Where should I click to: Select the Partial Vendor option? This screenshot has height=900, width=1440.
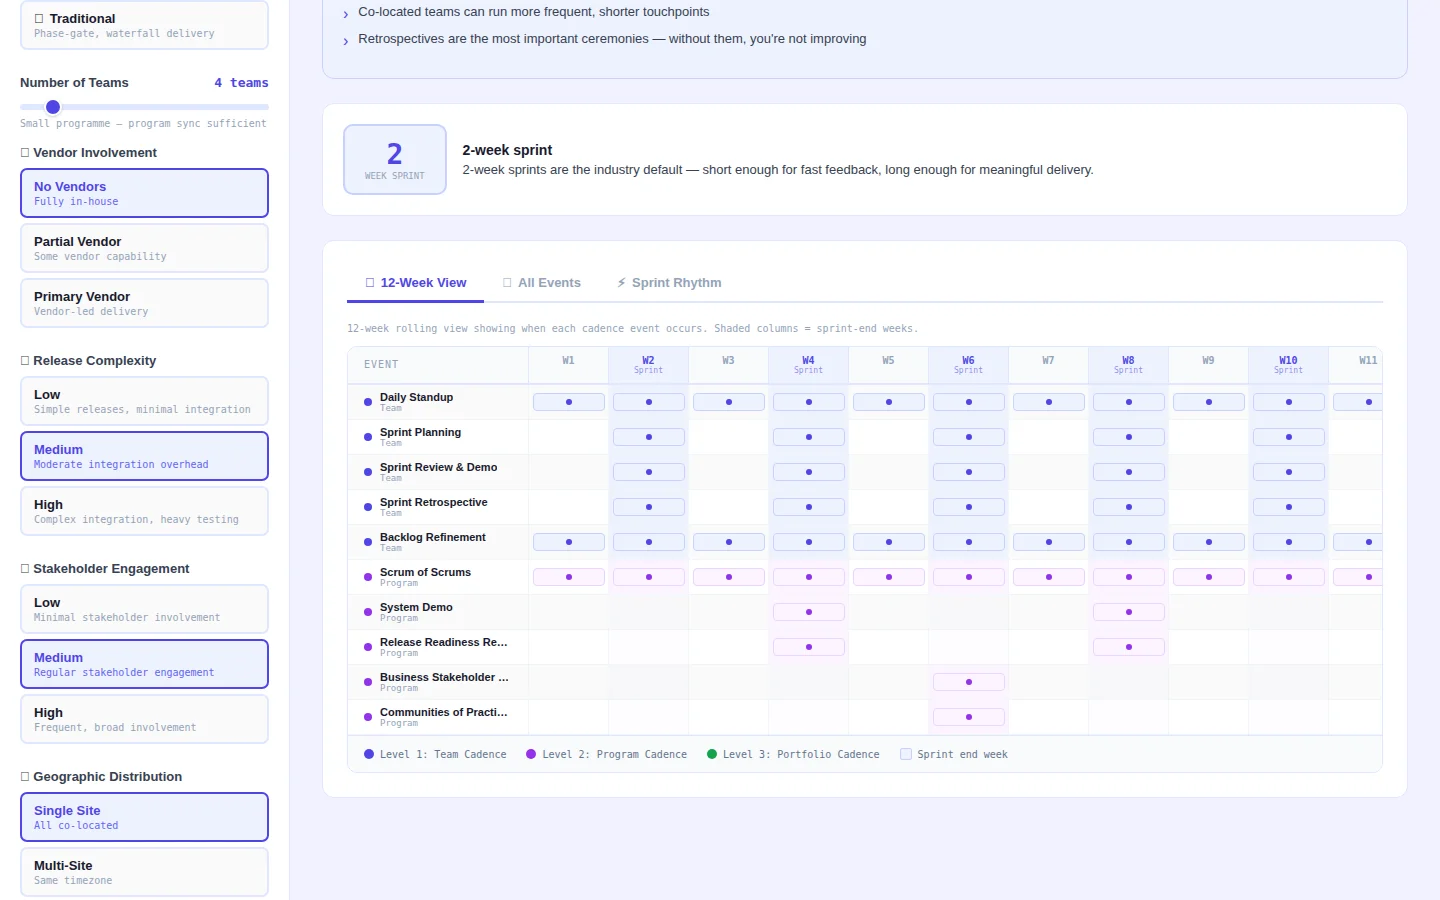coord(144,248)
